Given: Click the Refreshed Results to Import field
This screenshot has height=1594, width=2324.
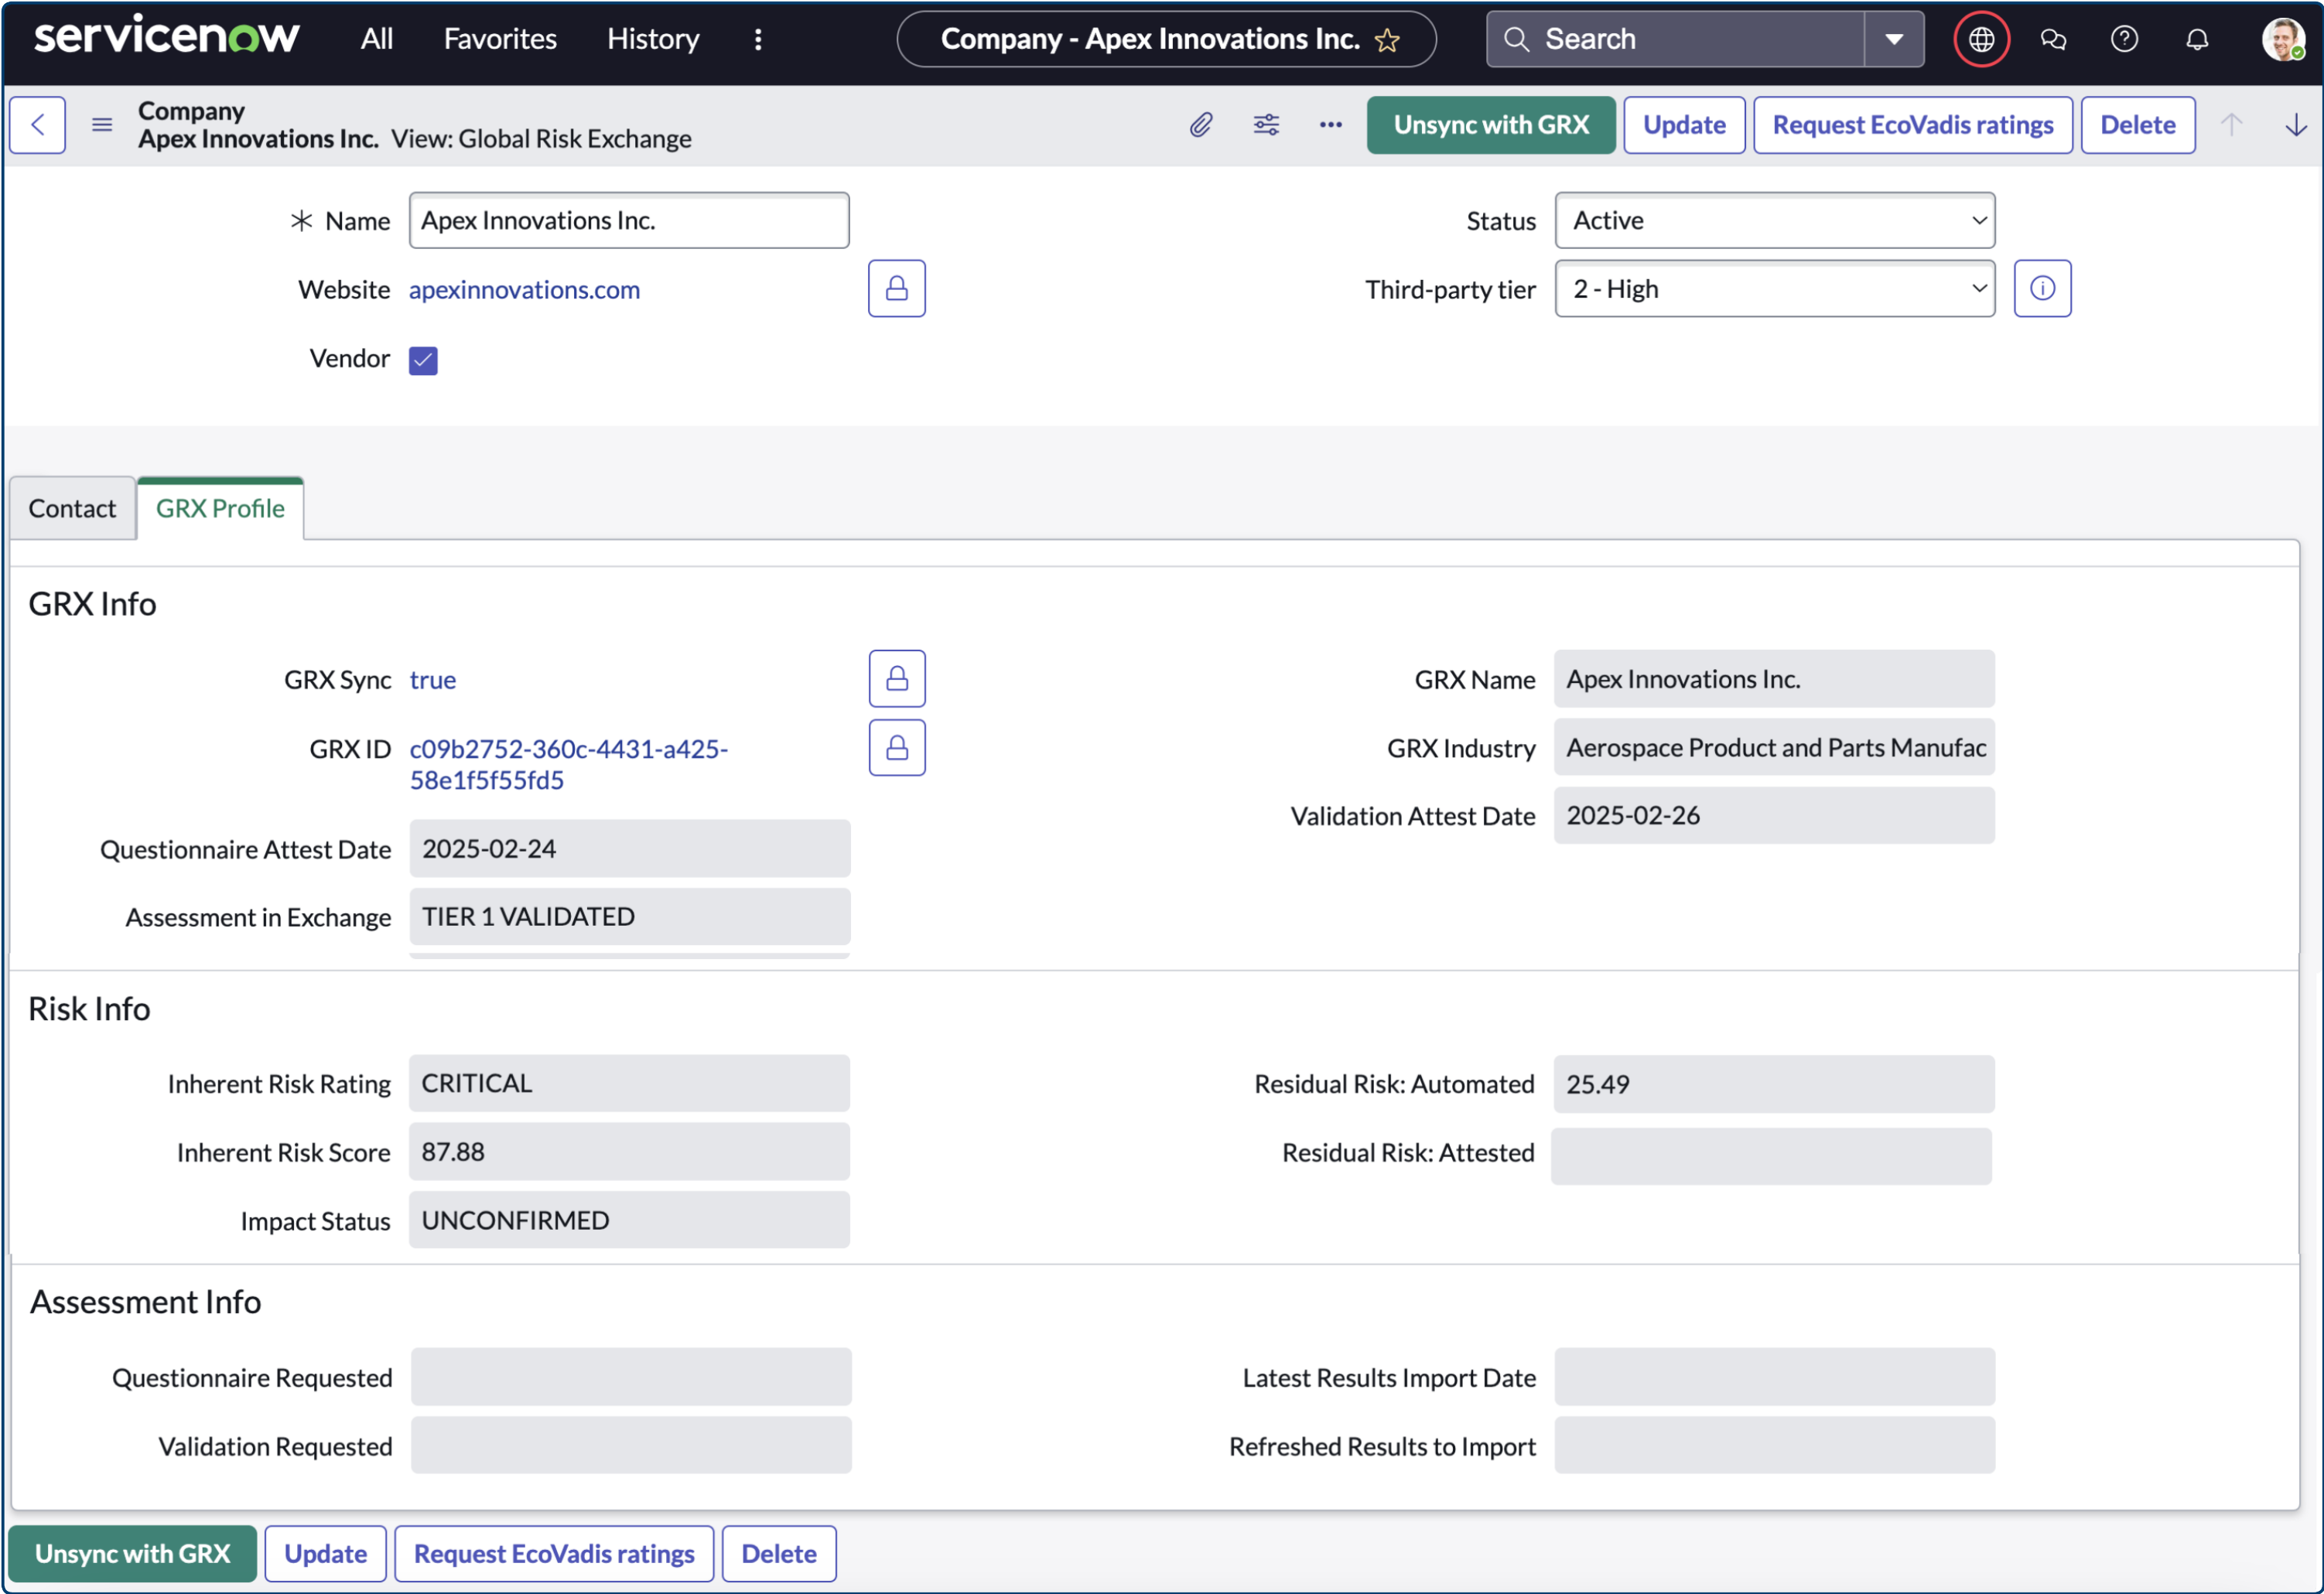Looking at the screenshot, I should tap(1775, 1446).
